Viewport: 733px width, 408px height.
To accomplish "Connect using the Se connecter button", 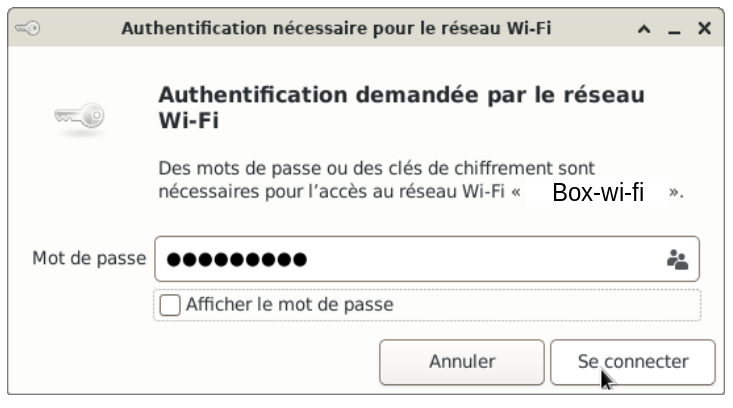I will point(632,362).
